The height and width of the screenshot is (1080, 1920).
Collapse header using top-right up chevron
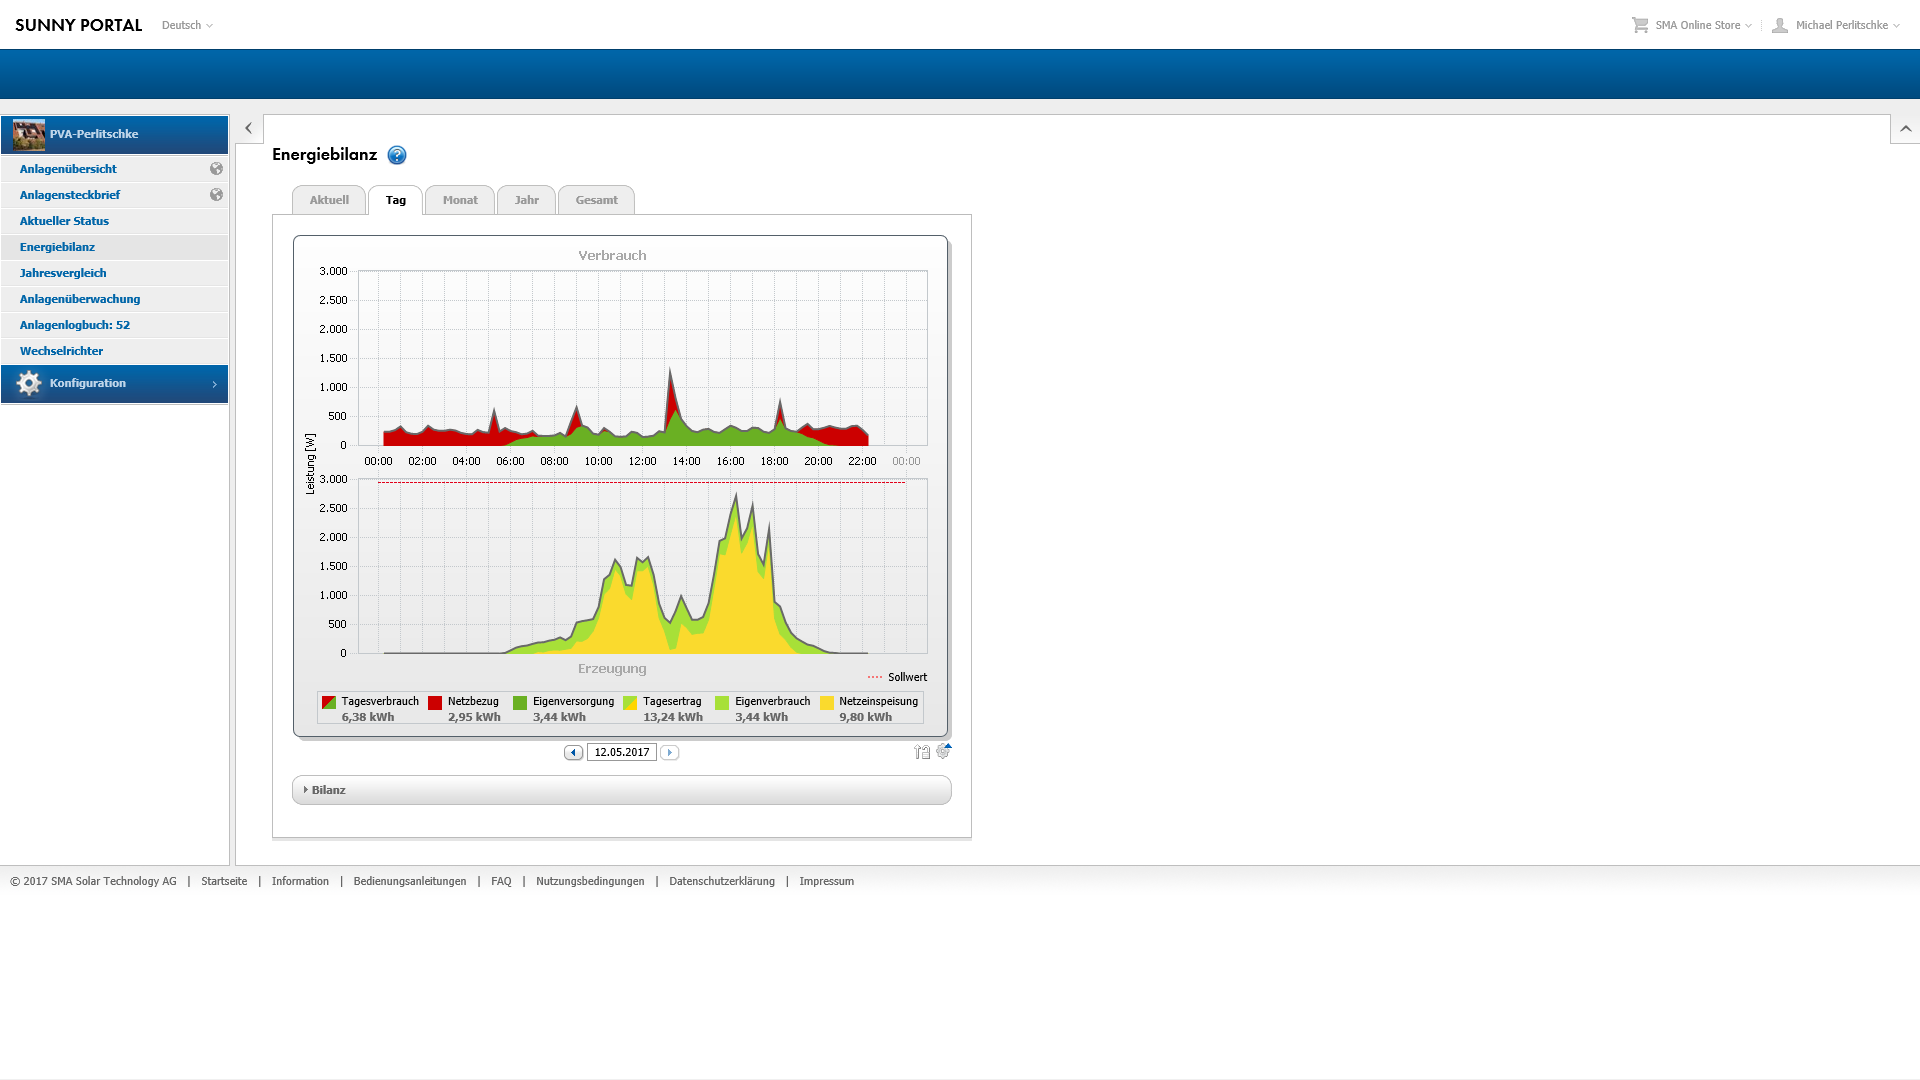[x=1905, y=129]
